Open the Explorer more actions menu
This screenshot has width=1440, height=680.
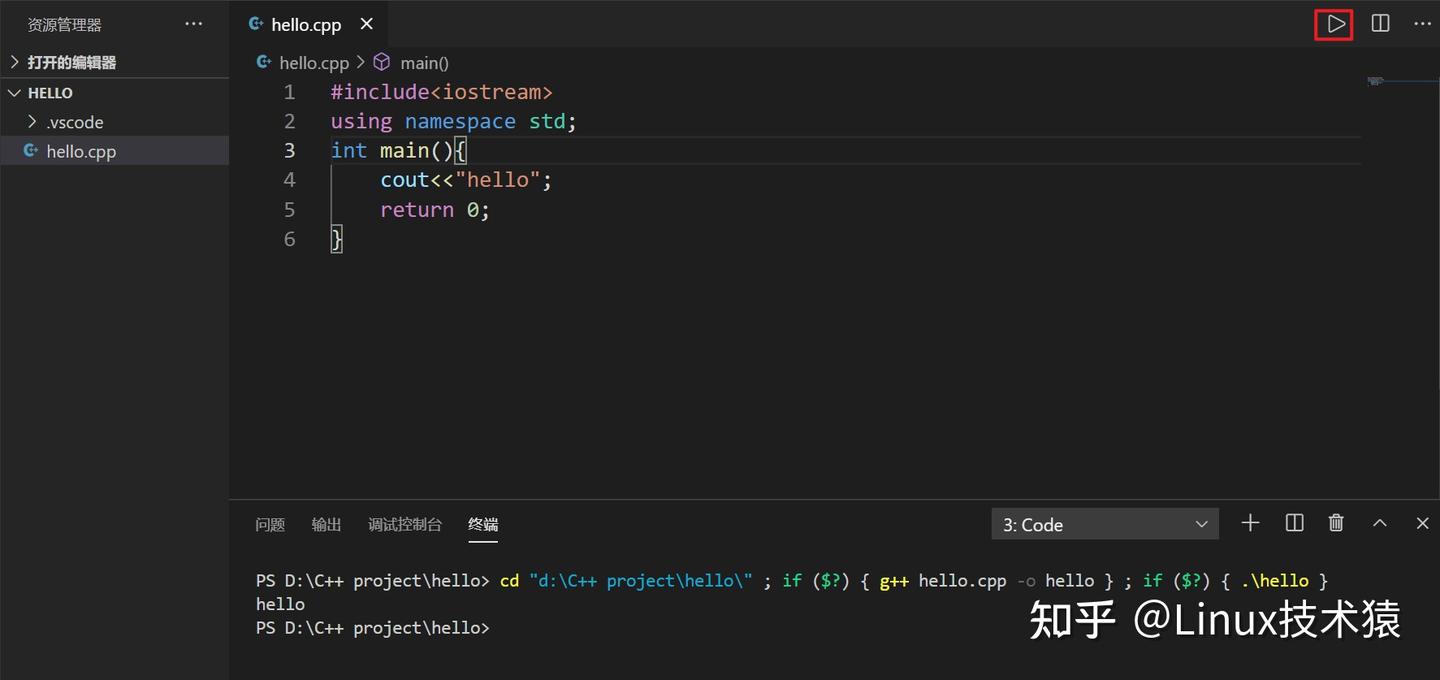193,23
